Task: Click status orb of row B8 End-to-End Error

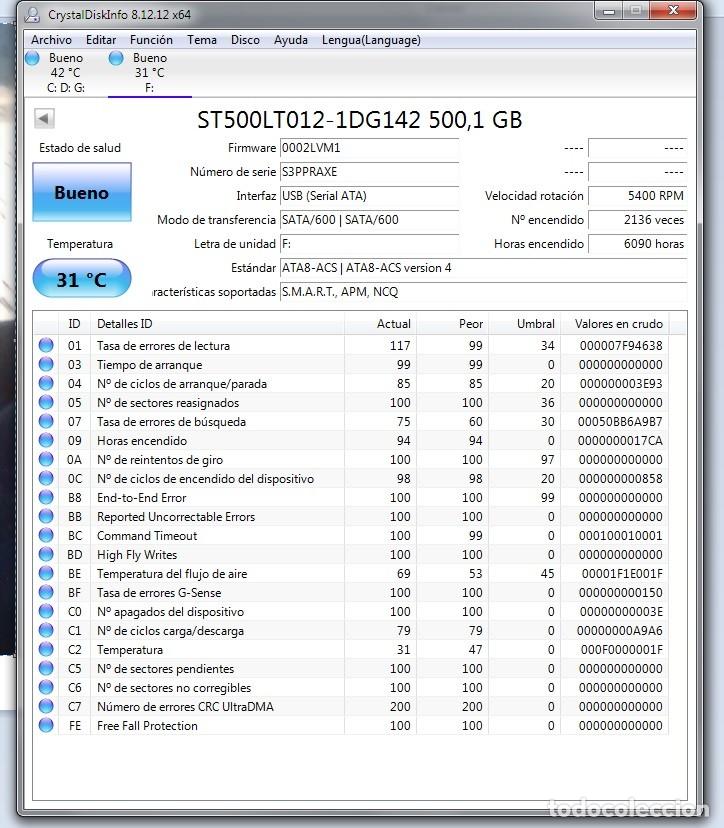Action: pyautogui.click(x=46, y=497)
